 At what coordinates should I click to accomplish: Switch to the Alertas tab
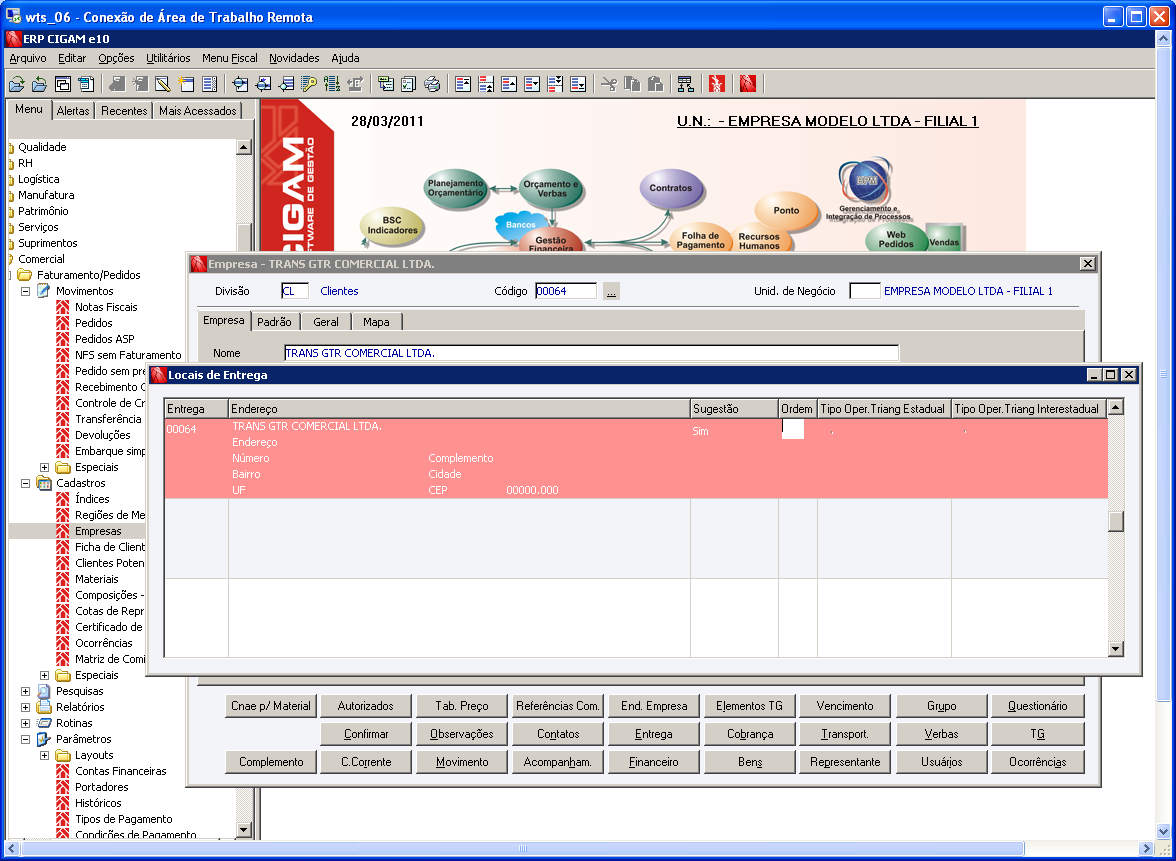pyautogui.click(x=73, y=110)
